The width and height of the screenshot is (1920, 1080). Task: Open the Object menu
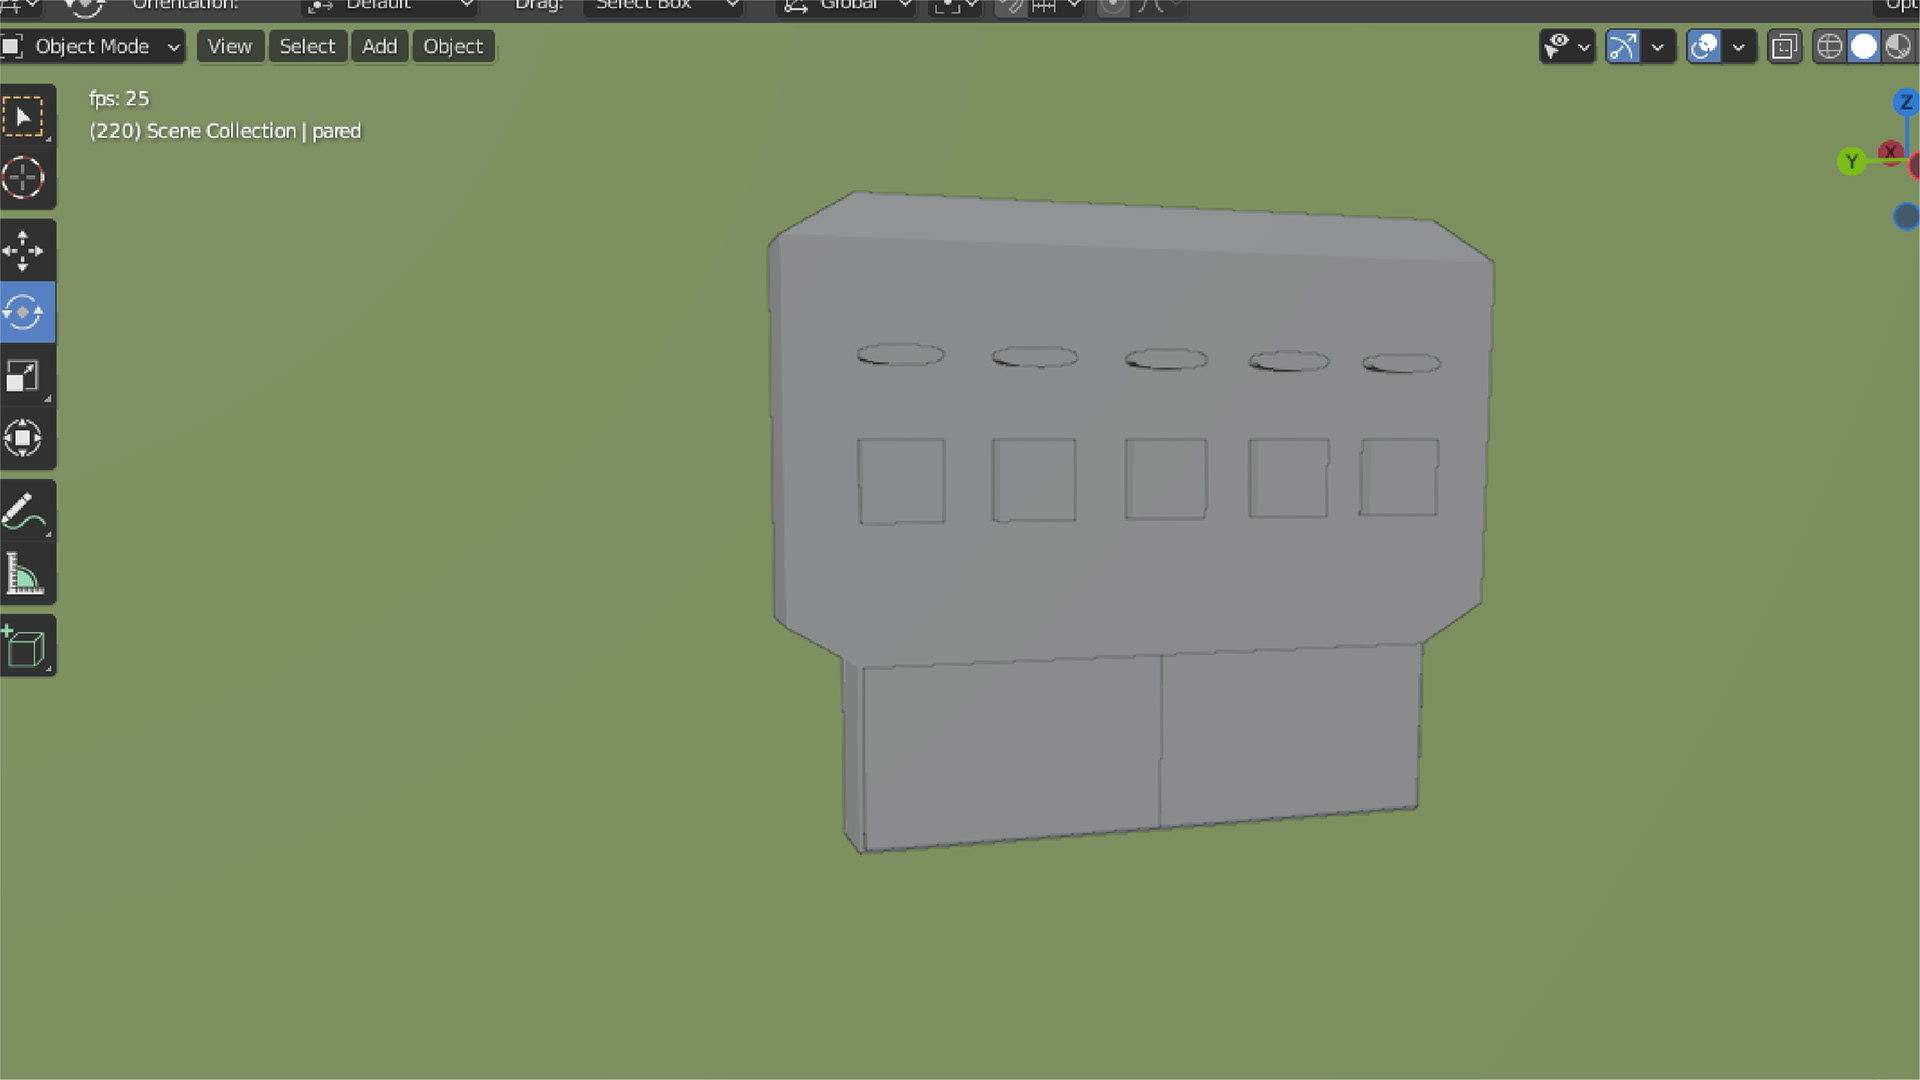tap(453, 46)
